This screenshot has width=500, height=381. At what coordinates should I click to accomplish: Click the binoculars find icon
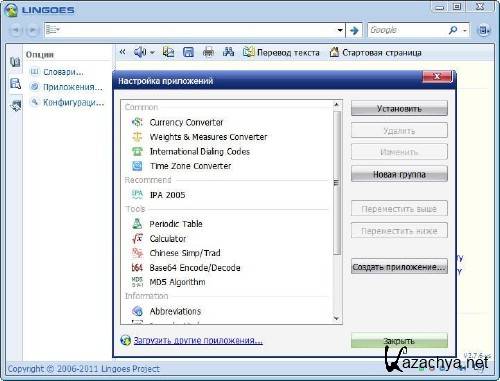228,52
